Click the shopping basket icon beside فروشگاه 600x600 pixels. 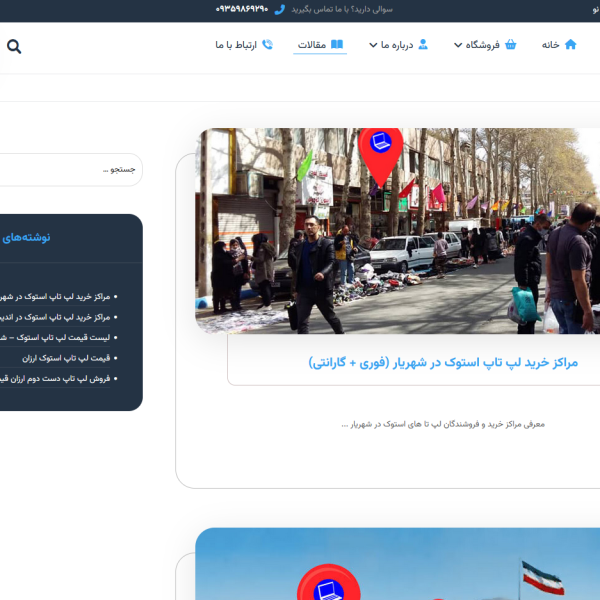(510, 44)
